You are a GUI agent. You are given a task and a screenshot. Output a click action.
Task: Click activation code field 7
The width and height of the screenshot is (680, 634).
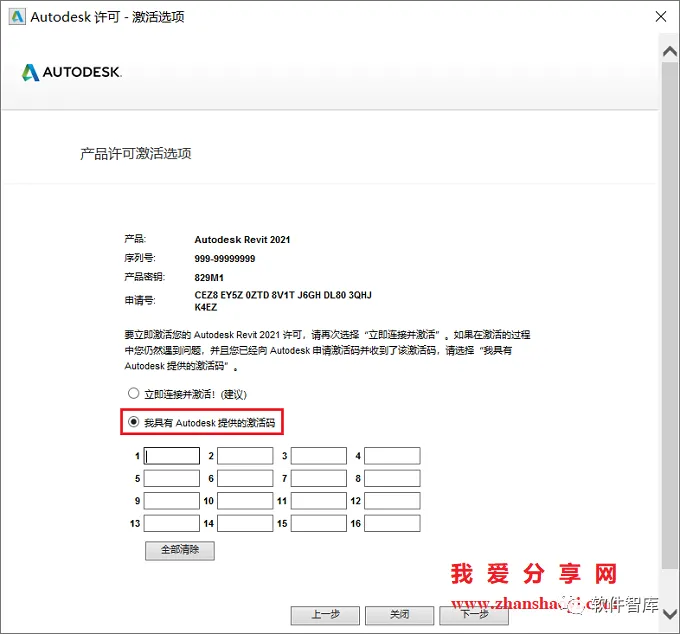click(x=319, y=478)
